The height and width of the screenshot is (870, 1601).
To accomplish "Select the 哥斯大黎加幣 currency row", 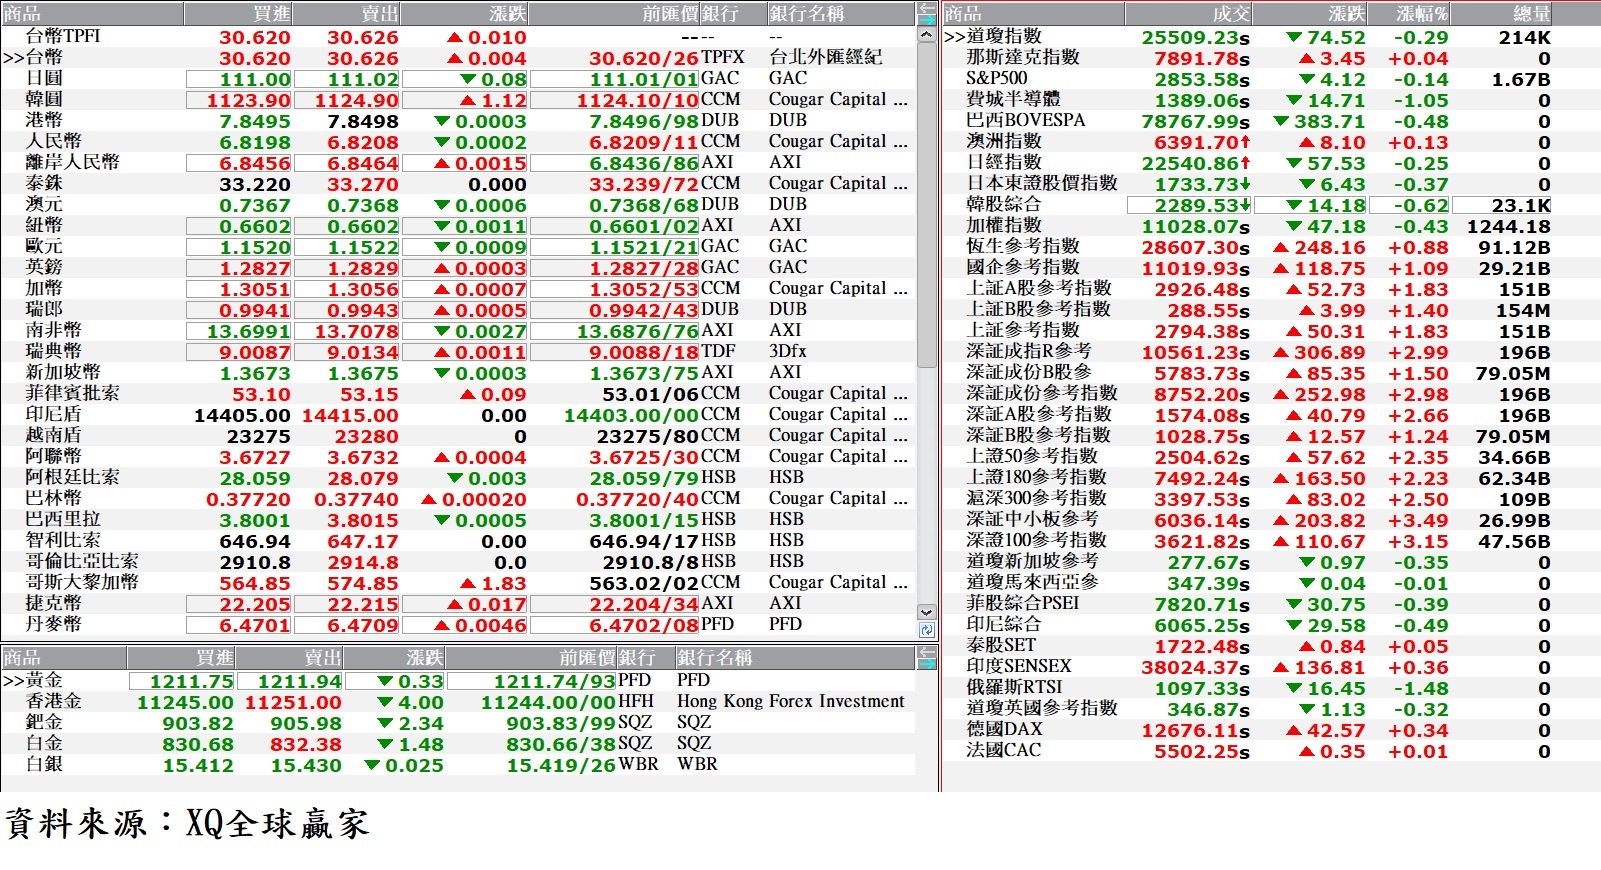I will (458, 583).
